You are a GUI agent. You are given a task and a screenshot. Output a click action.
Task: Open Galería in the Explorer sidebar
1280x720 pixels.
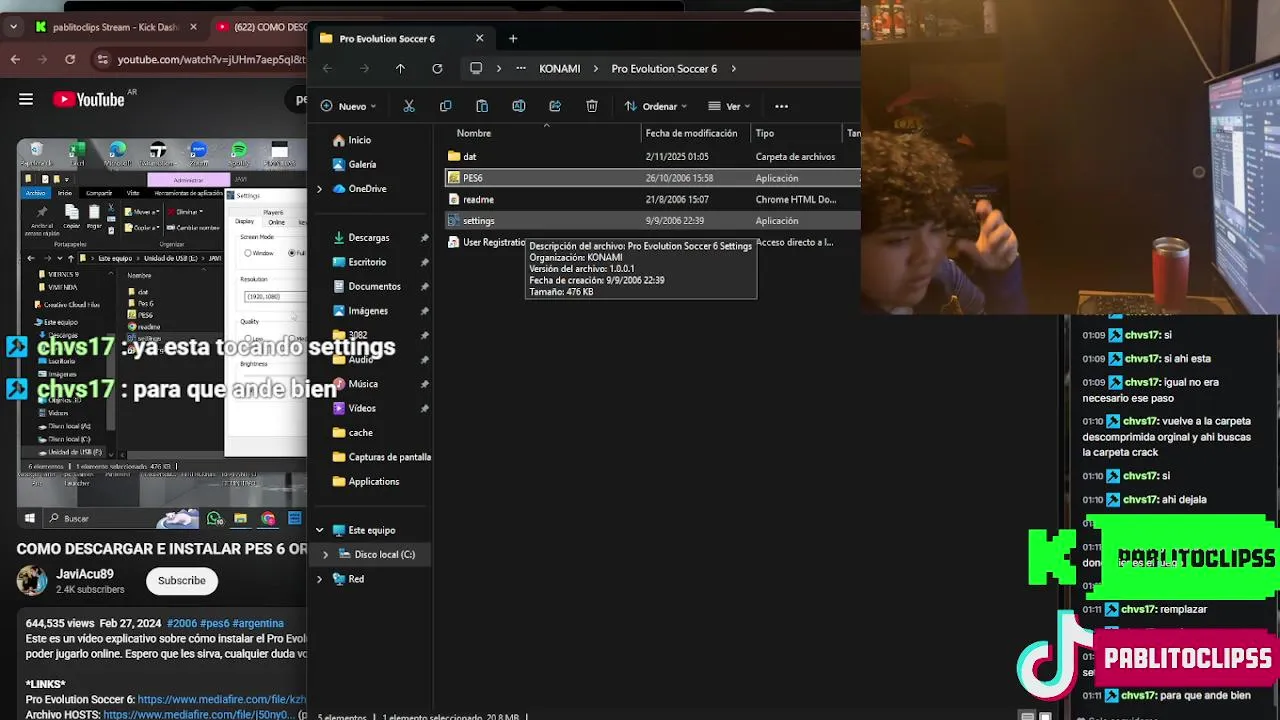[x=362, y=164]
